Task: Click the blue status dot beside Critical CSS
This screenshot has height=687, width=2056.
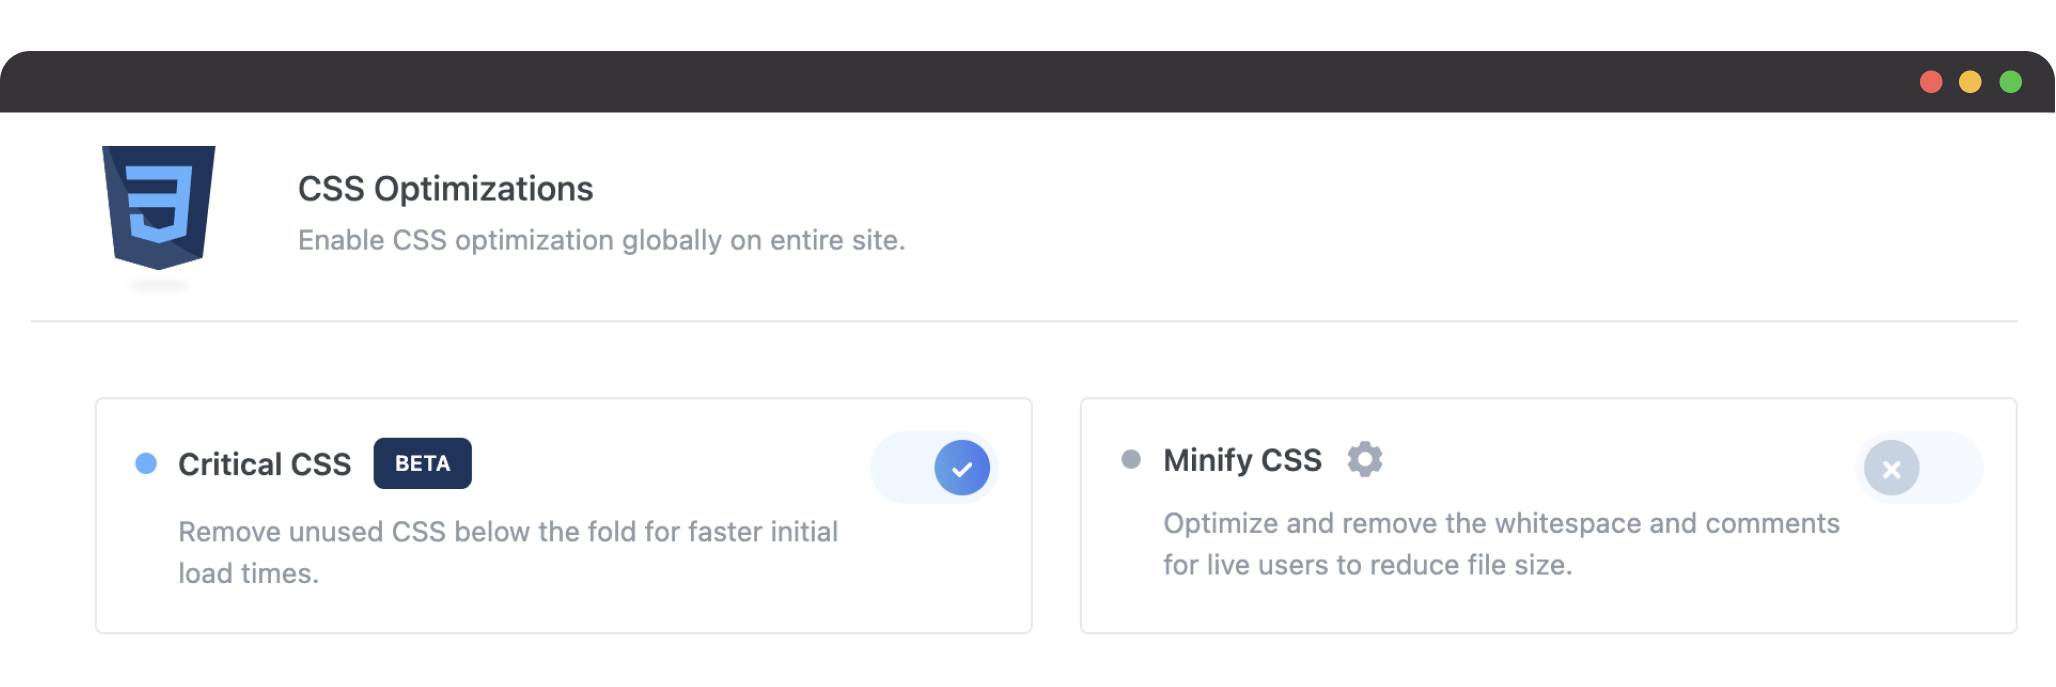Action: pyautogui.click(x=146, y=463)
